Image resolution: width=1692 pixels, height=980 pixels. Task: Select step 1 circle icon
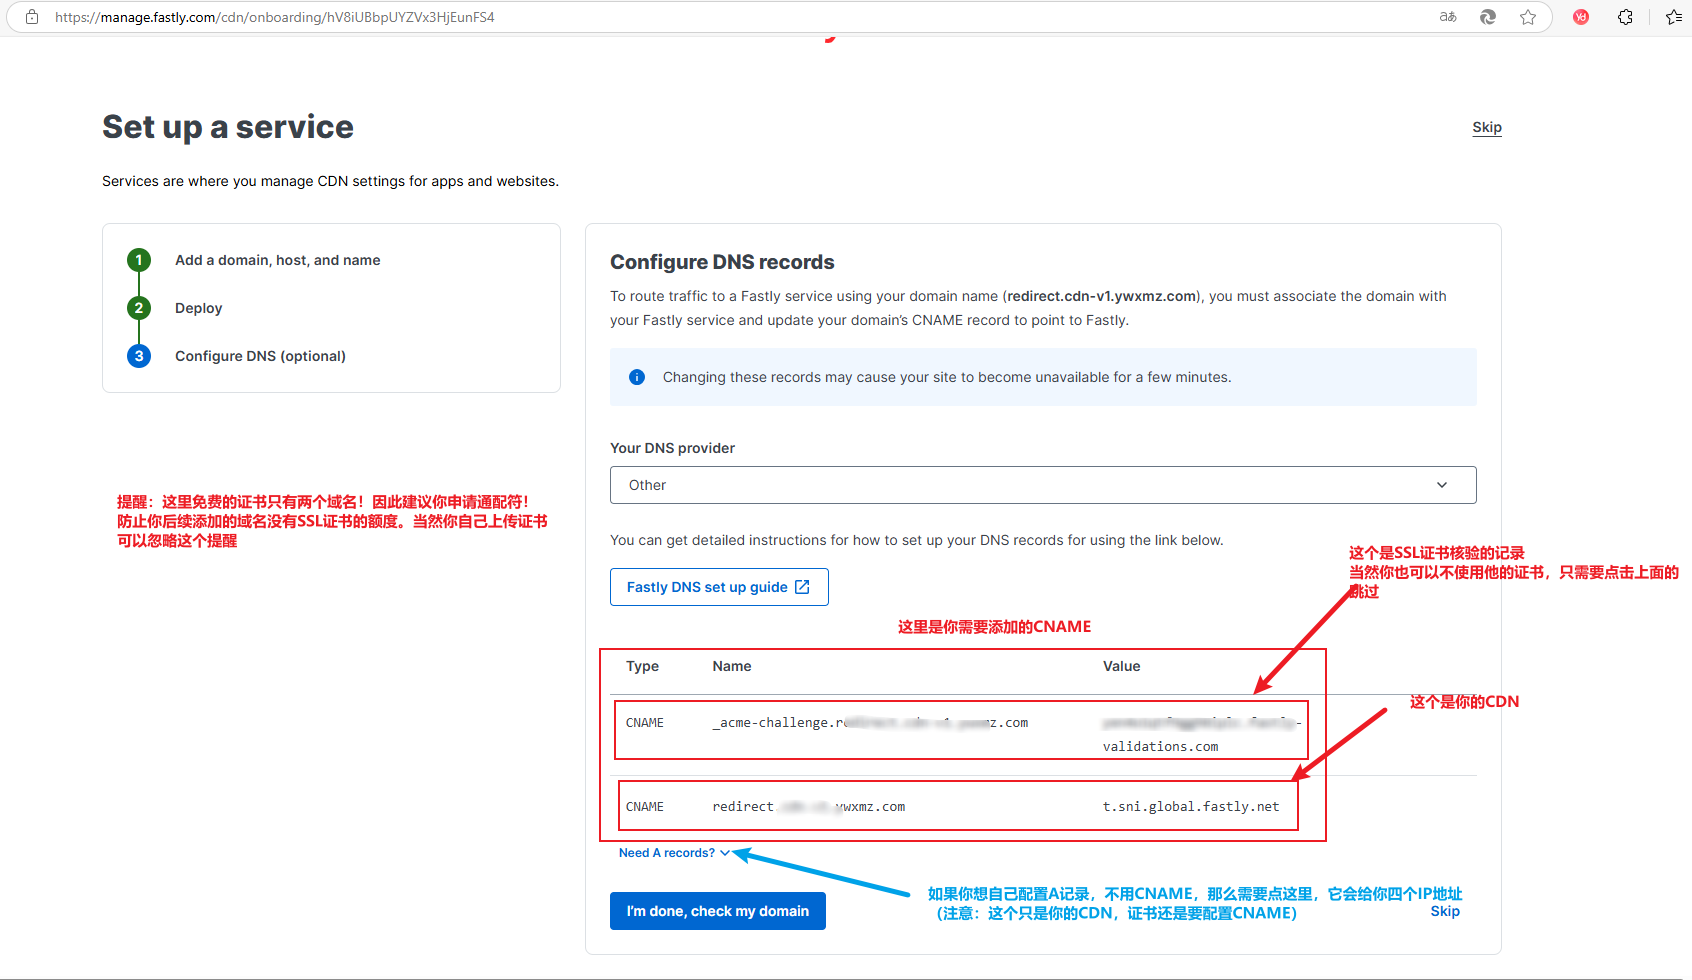point(139,260)
